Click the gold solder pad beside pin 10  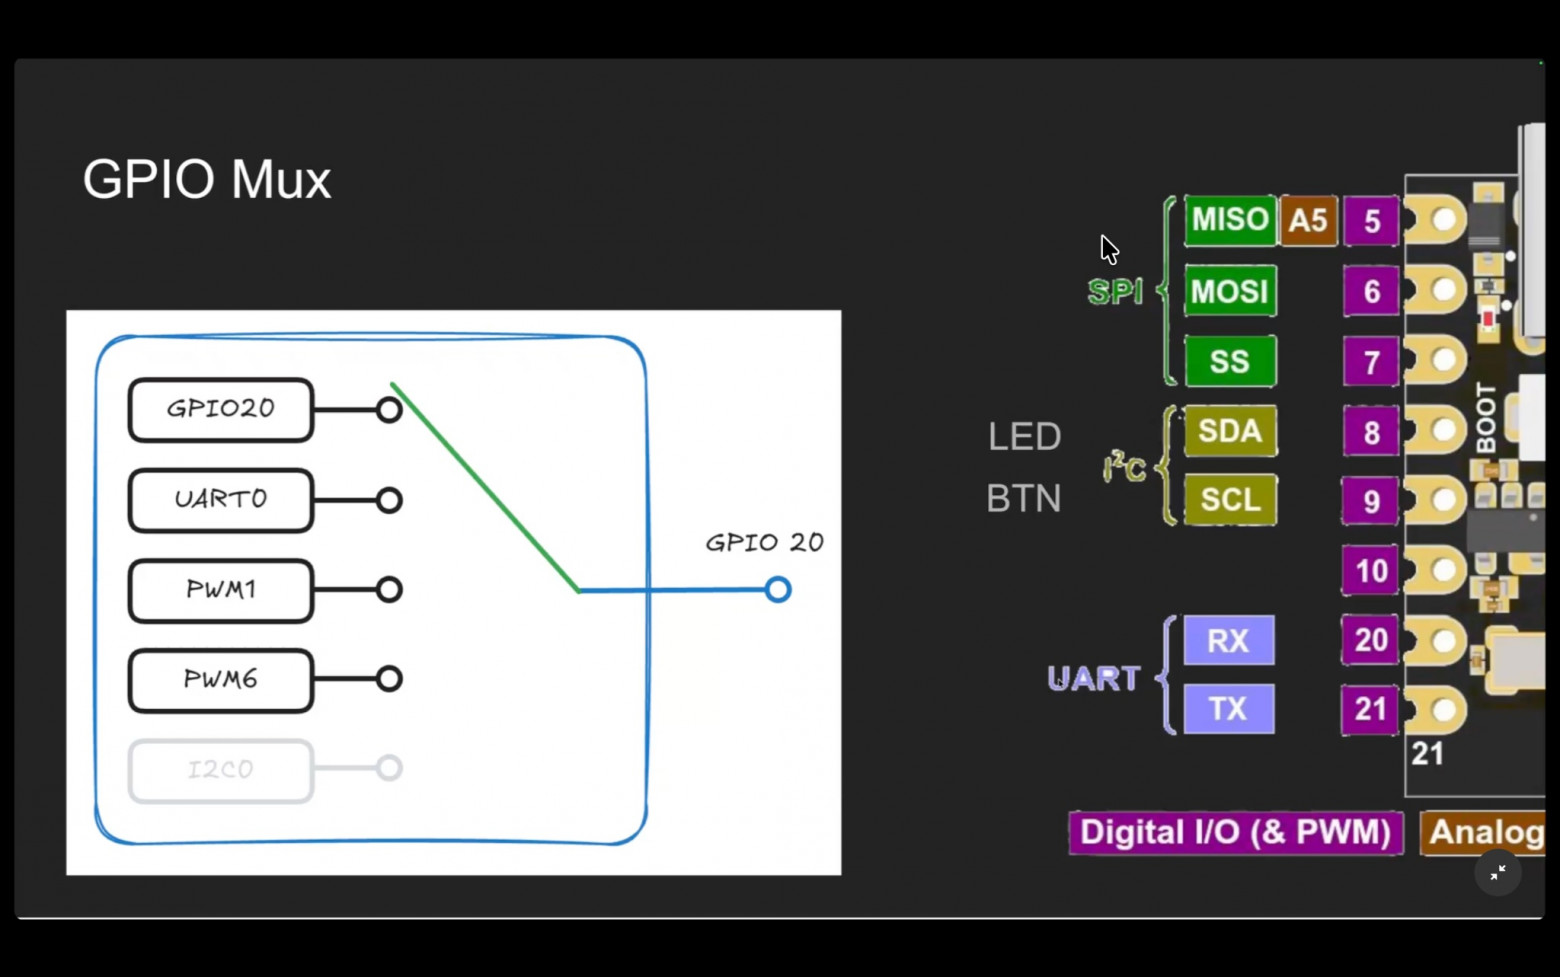[x=1437, y=571]
